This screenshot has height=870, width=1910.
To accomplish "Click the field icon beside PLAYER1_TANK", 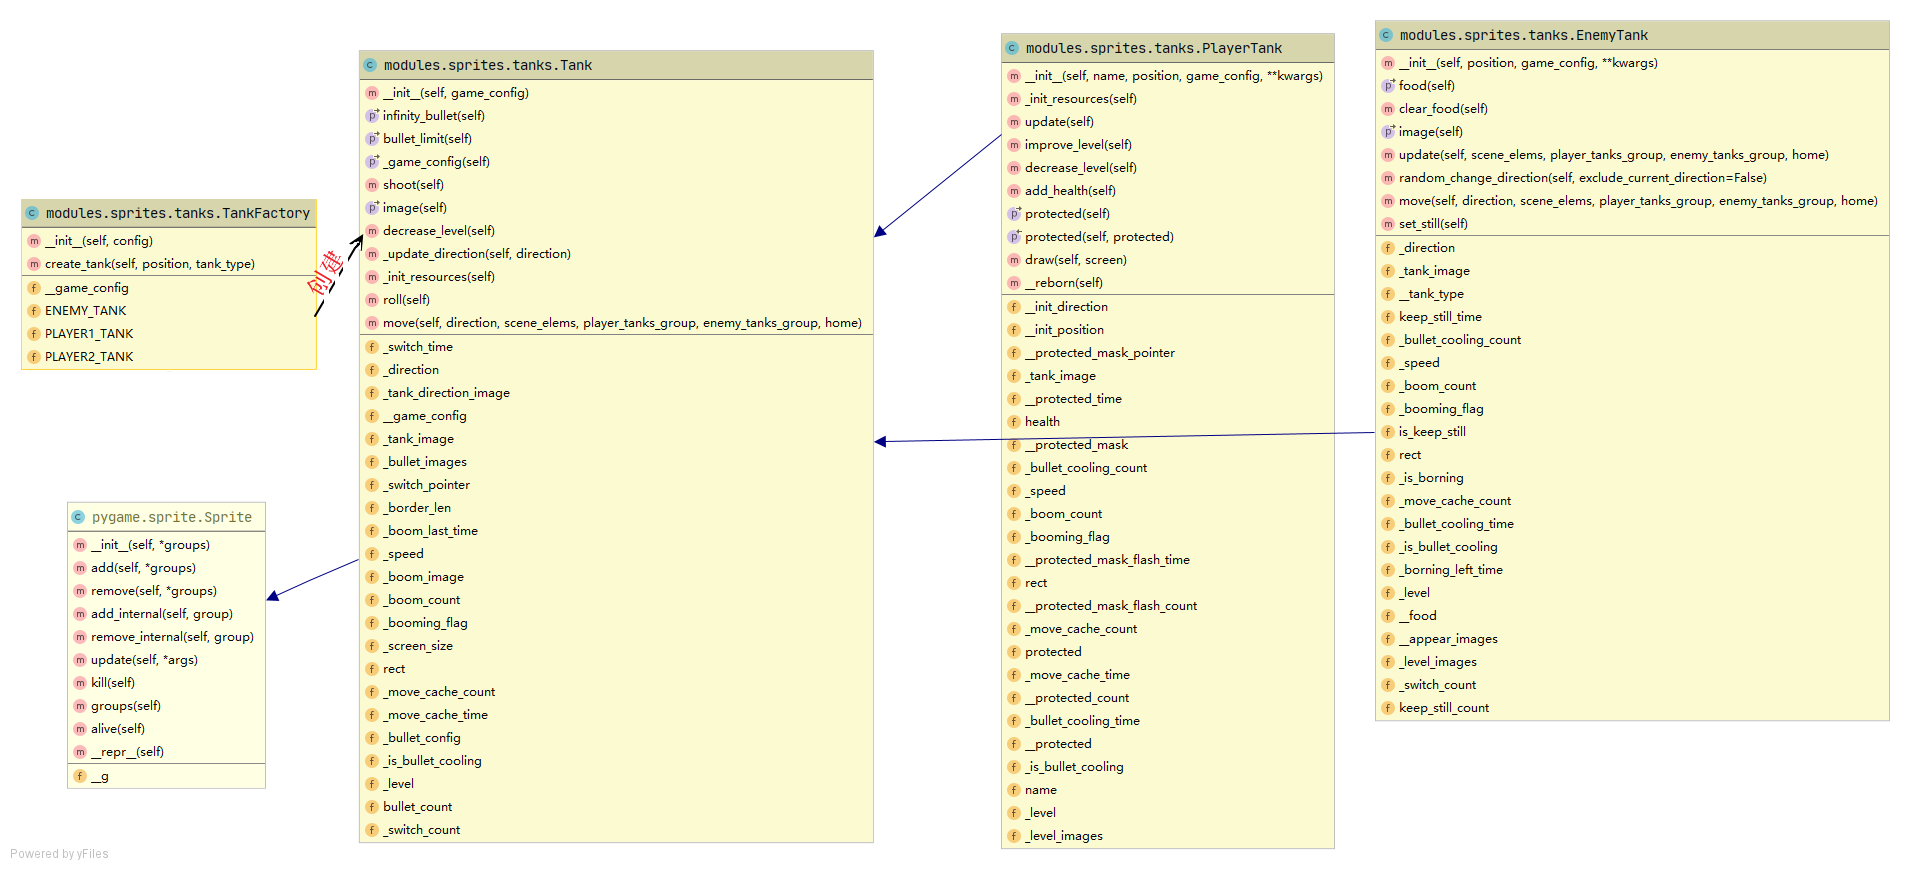I will 34,334.
